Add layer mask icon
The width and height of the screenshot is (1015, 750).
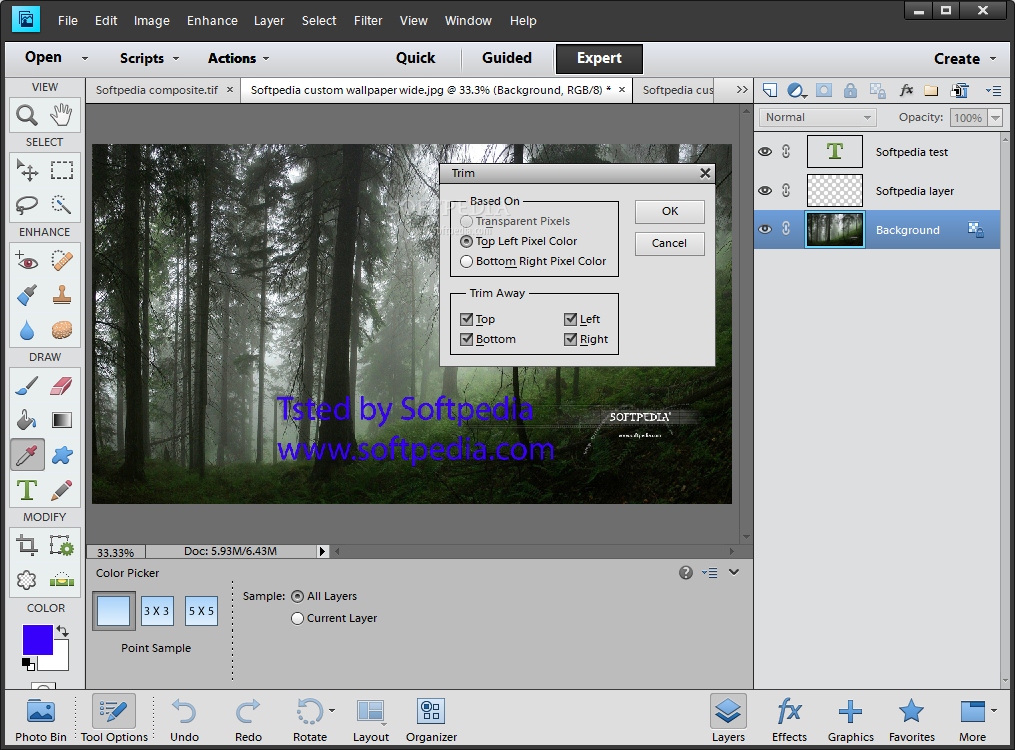[823, 91]
